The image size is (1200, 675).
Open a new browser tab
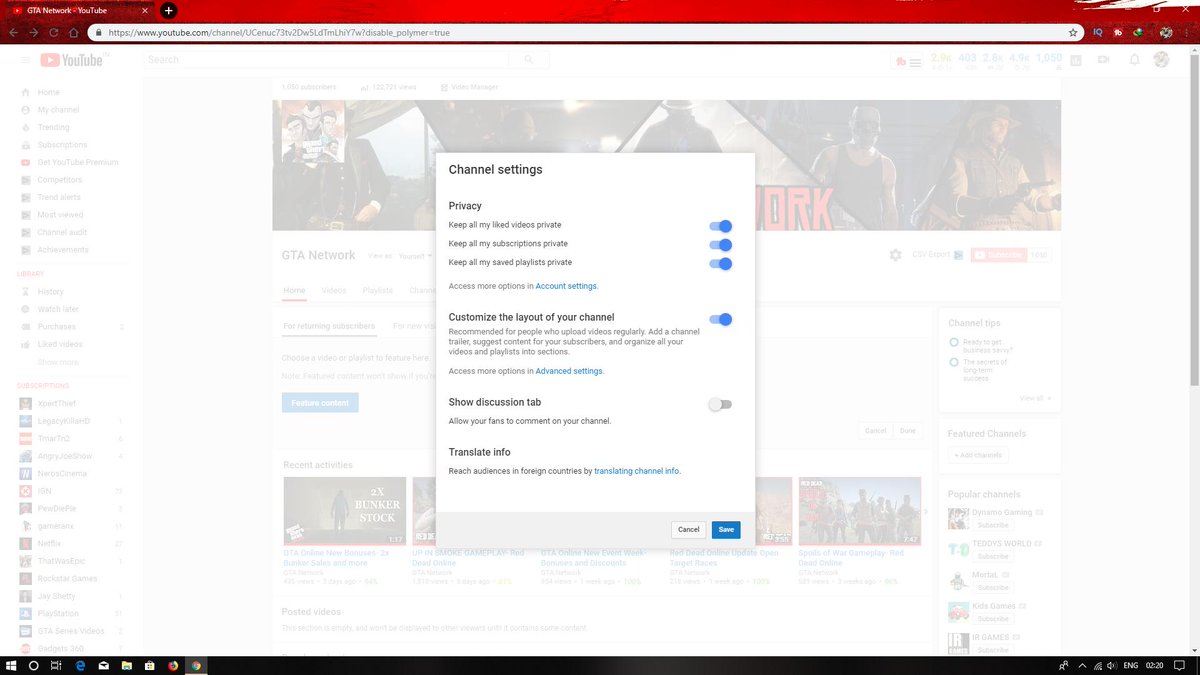(168, 10)
